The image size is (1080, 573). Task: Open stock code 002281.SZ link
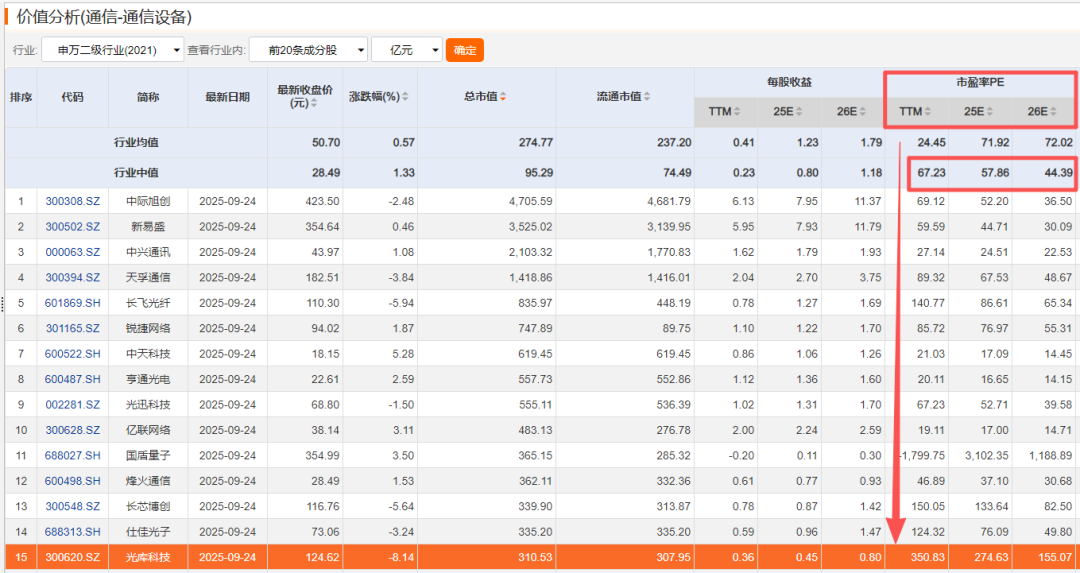coord(72,405)
